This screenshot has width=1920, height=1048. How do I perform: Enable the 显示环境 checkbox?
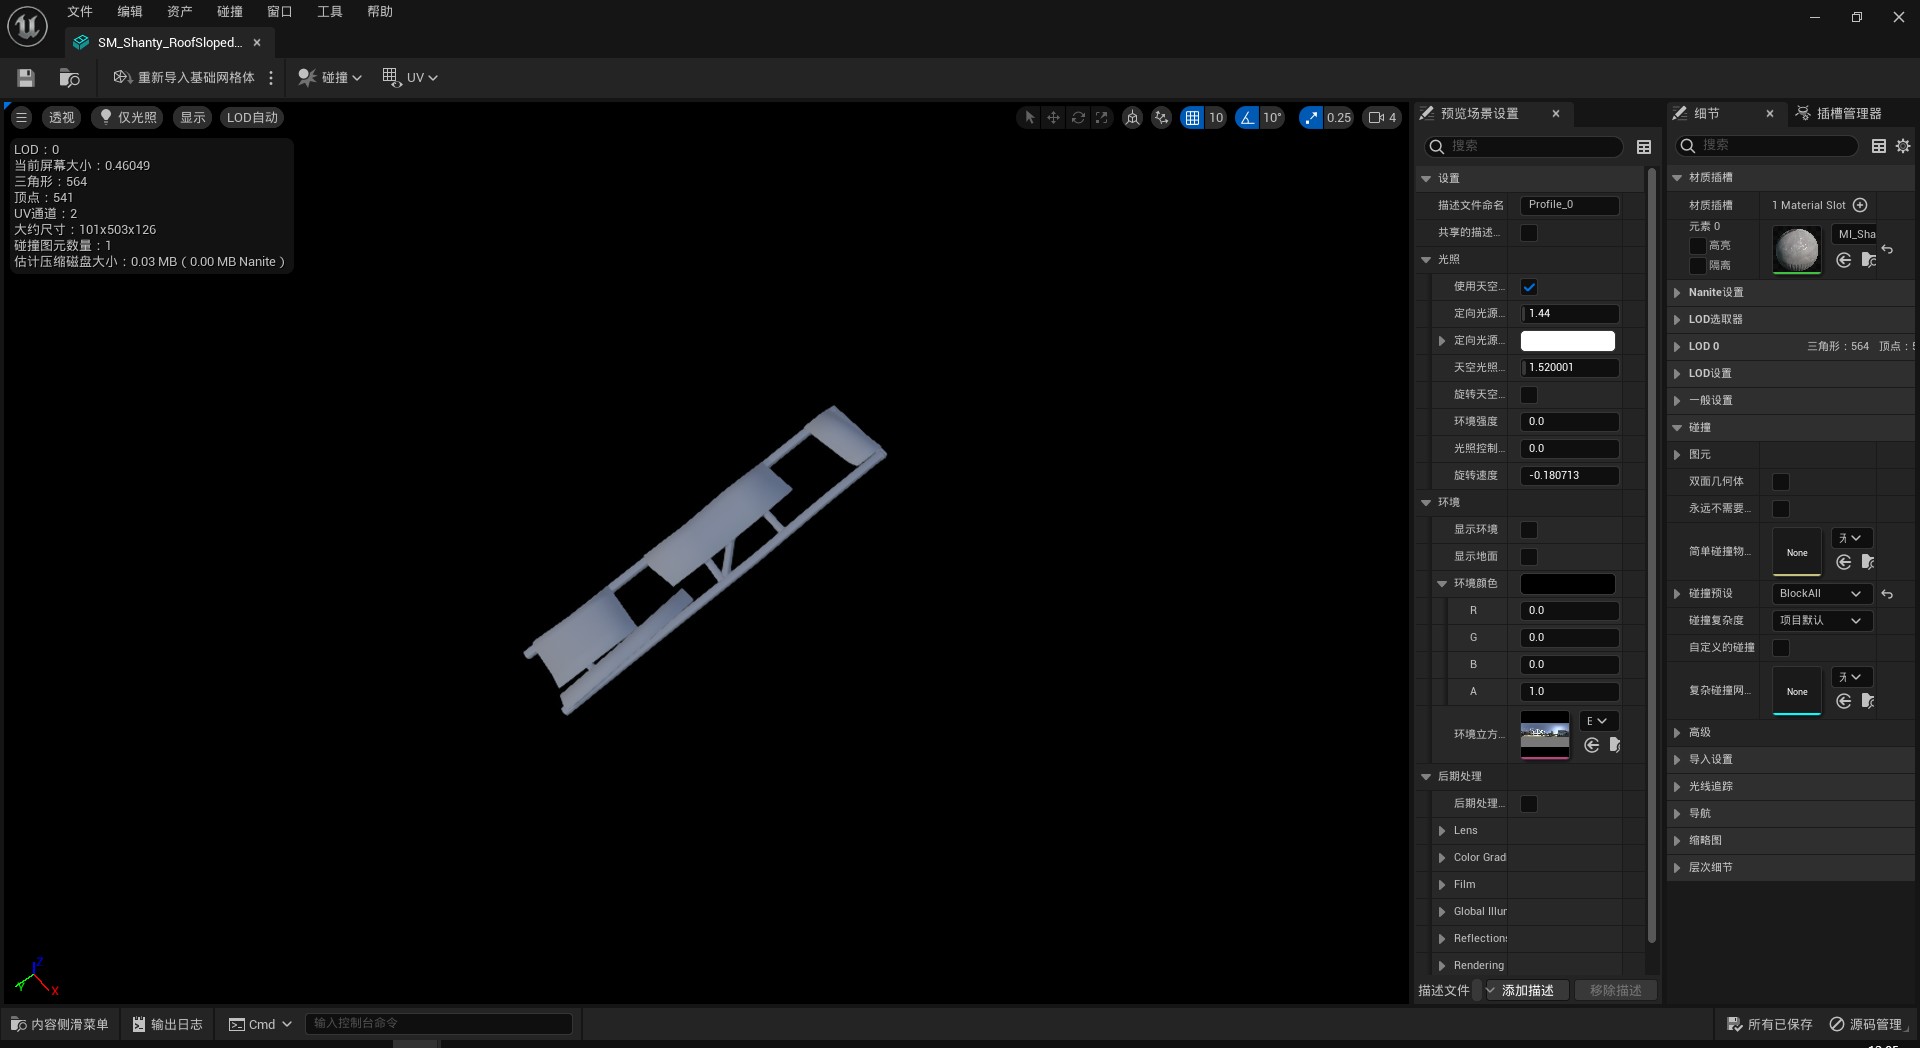(x=1529, y=530)
